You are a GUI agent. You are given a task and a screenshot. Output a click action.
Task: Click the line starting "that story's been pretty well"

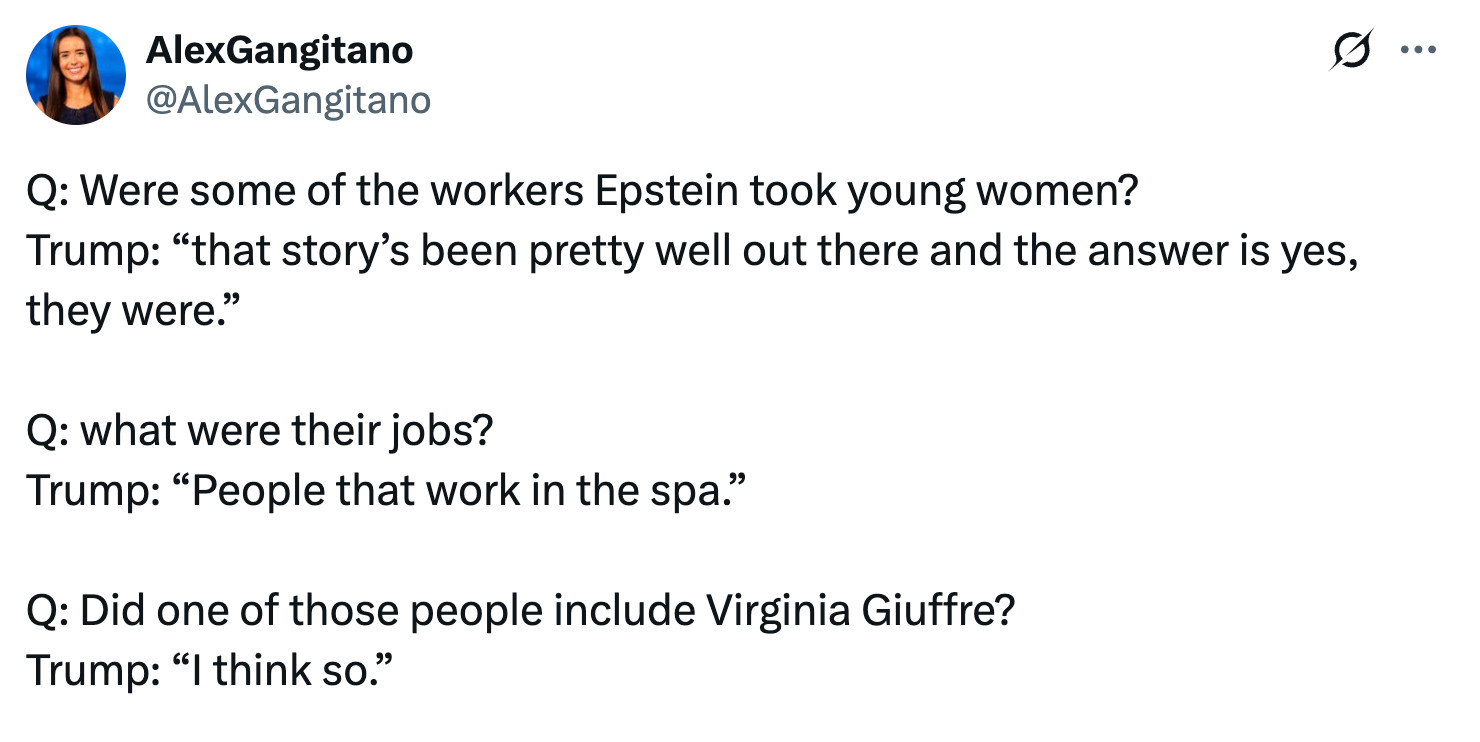(x=693, y=251)
